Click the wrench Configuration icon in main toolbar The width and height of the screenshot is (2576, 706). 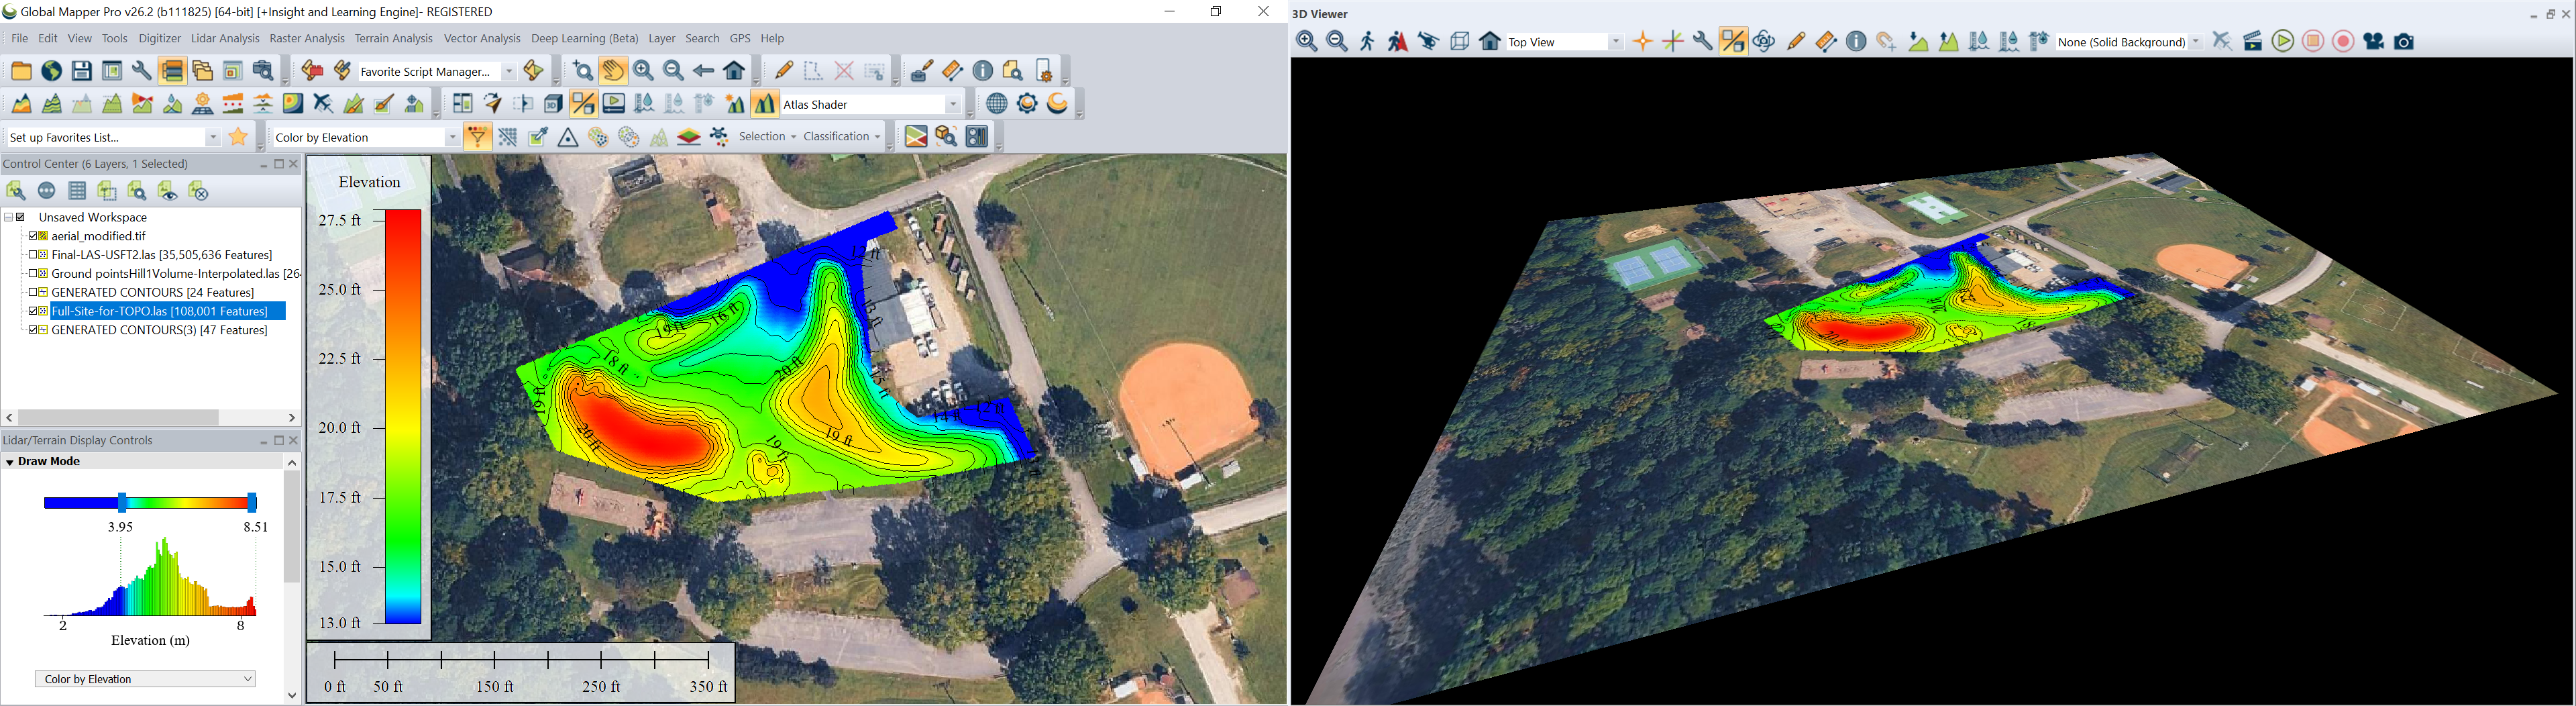pyautogui.click(x=141, y=71)
